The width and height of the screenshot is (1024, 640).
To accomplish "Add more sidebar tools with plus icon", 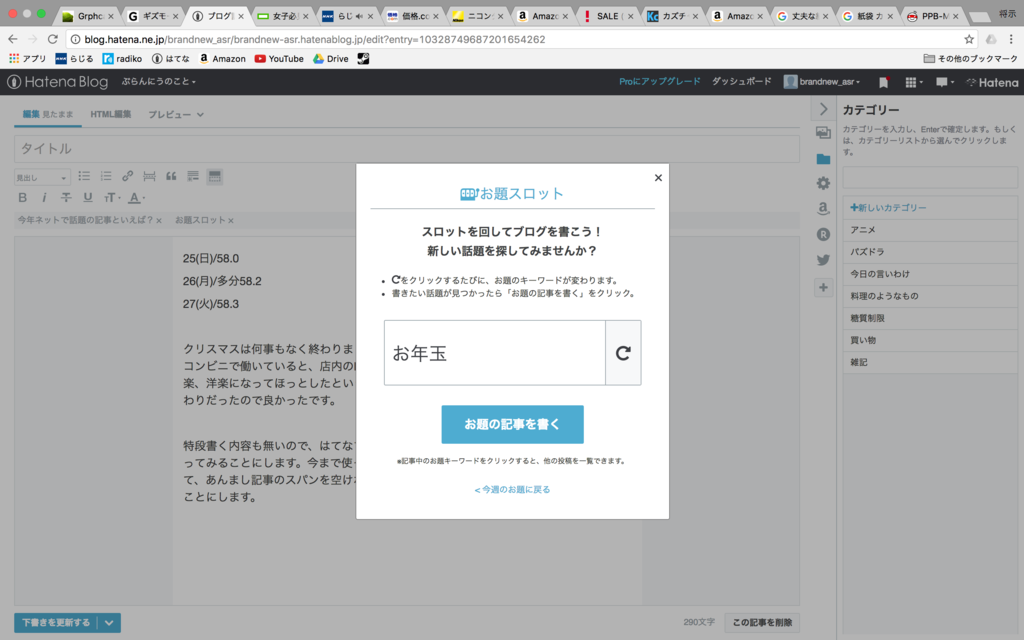I will tap(823, 287).
